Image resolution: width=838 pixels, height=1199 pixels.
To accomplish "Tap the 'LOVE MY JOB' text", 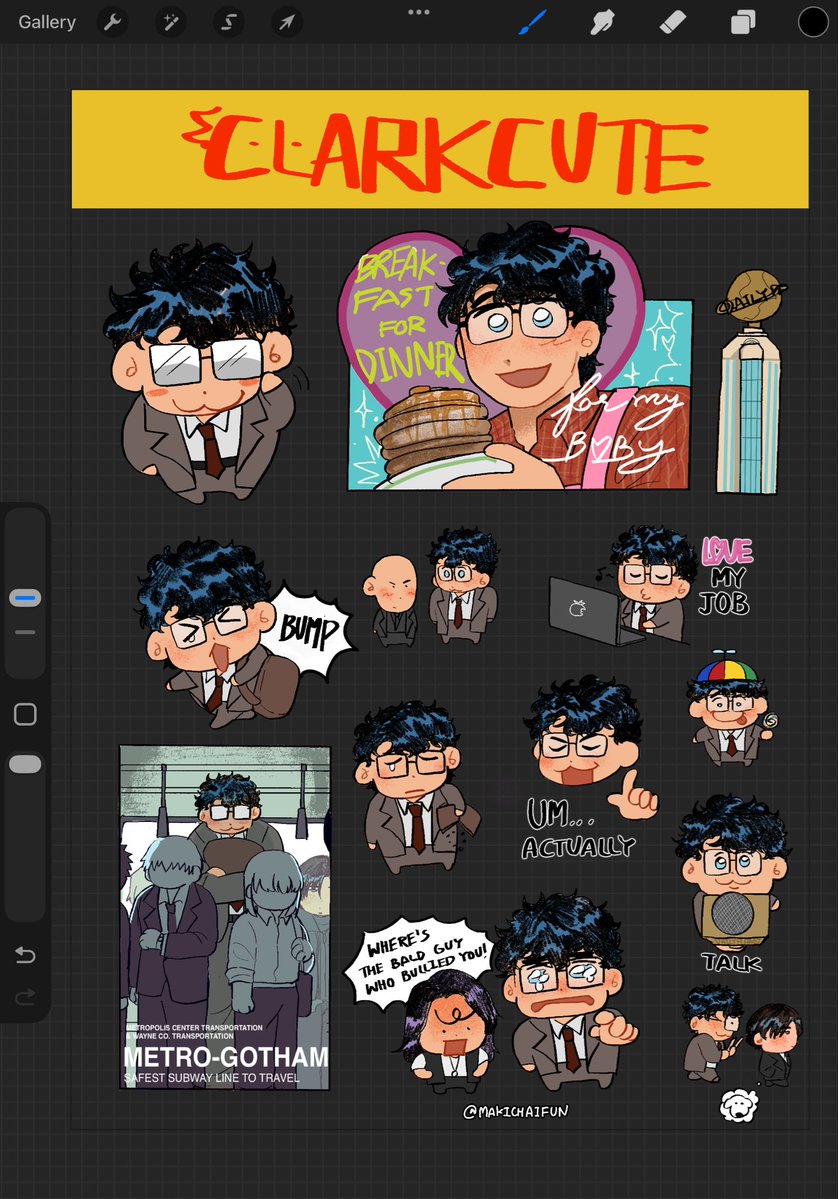I will [x=726, y=577].
